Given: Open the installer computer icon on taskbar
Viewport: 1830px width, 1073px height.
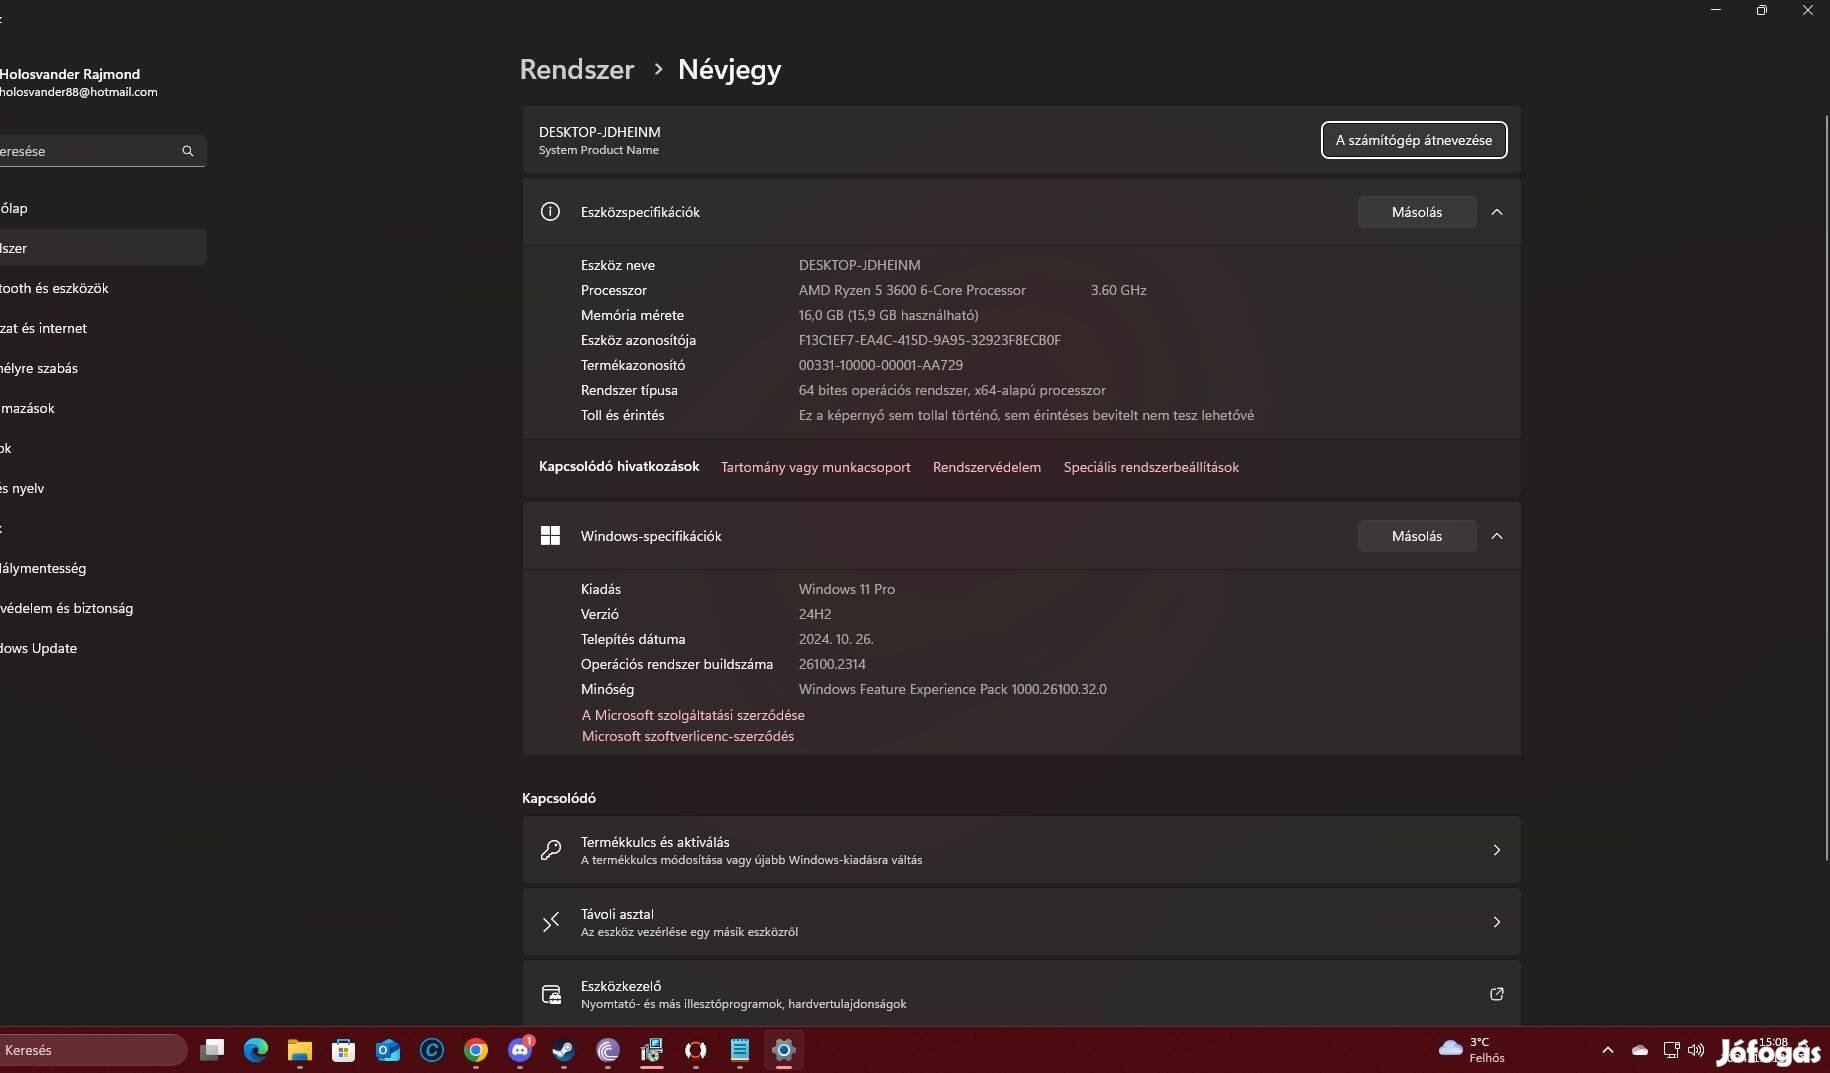Looking at the screenshot, I should 652,1050.
